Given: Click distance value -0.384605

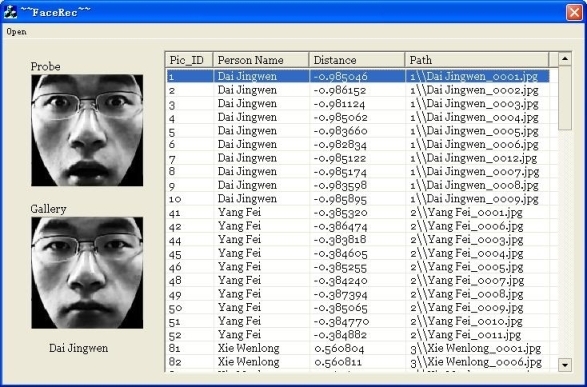Looking at the screenshot, I should click(x=341, y=253).
